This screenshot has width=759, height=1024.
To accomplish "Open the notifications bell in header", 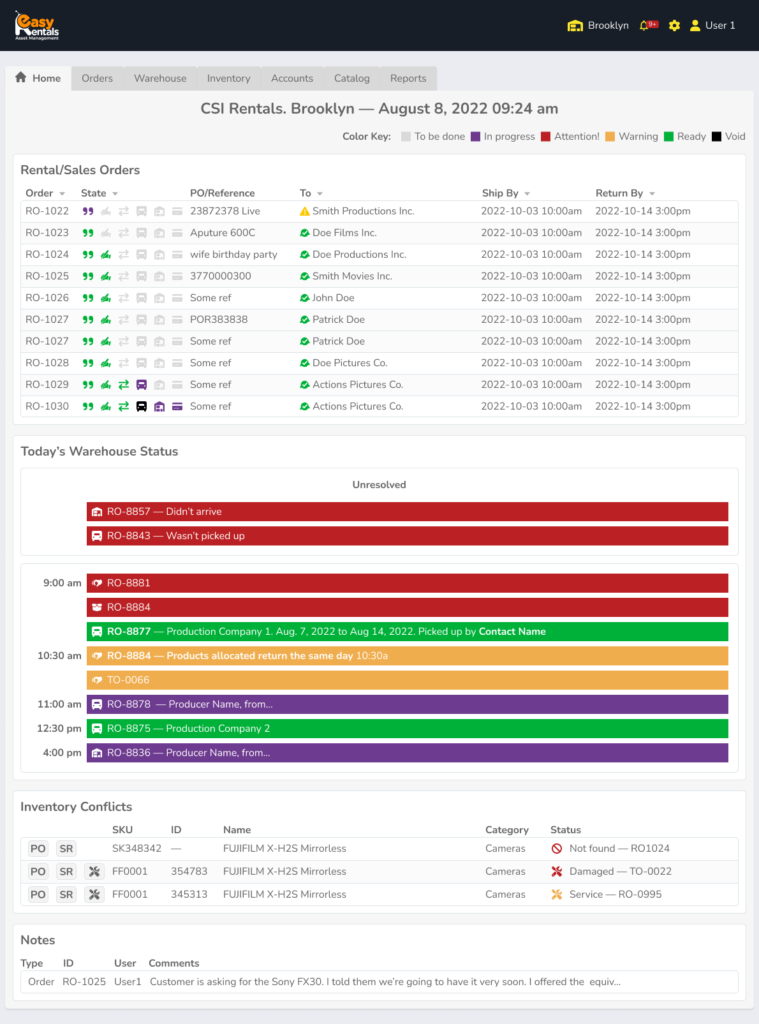I will [x=645, y=25].
